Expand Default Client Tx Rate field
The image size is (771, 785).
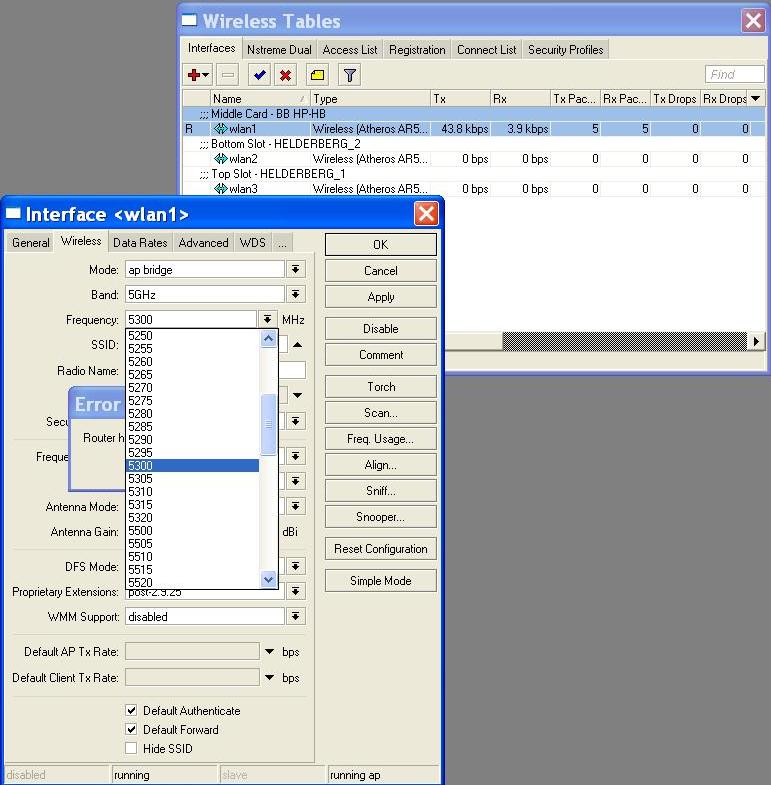click(x=269, y=677)
